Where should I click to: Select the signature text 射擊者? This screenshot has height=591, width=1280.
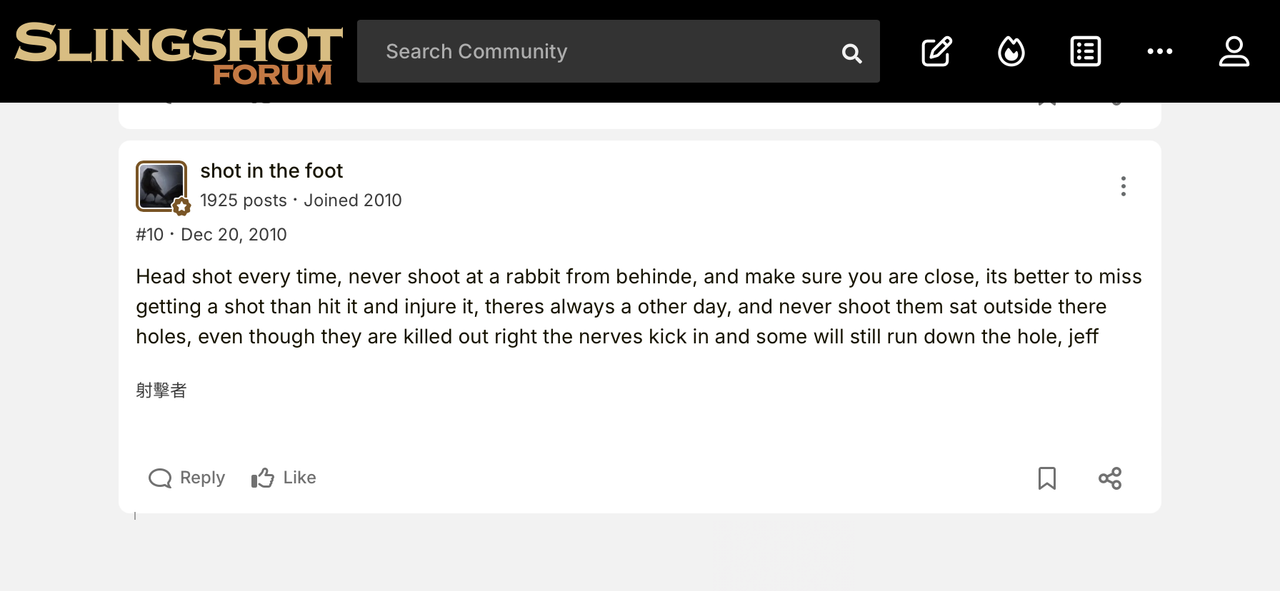(161, 390)
